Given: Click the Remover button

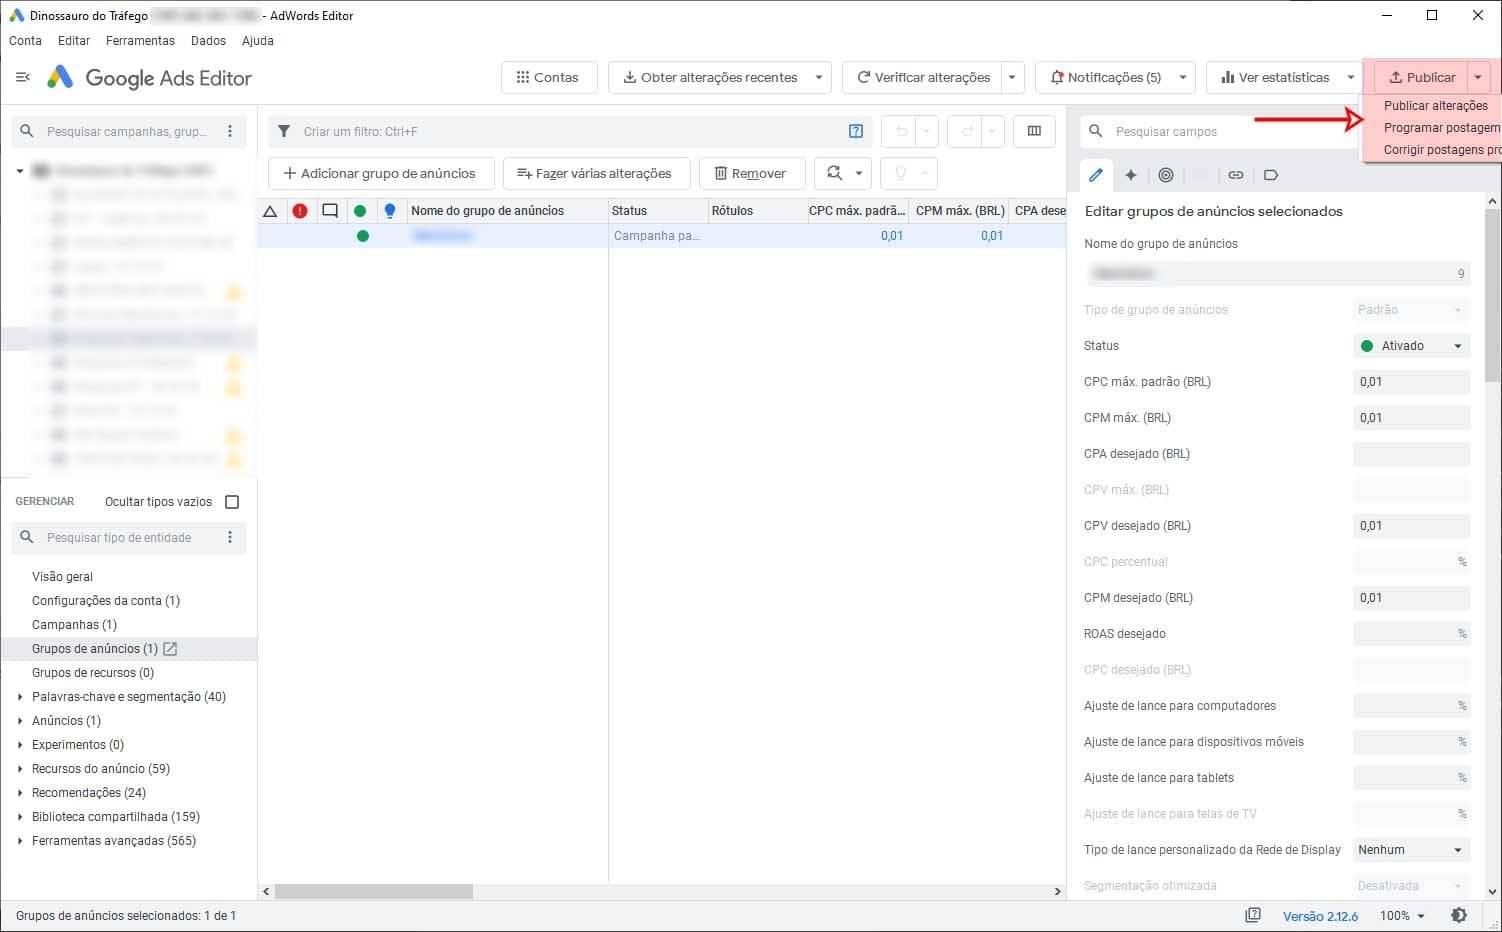Looking at the screenshot, I should [750, 173].
